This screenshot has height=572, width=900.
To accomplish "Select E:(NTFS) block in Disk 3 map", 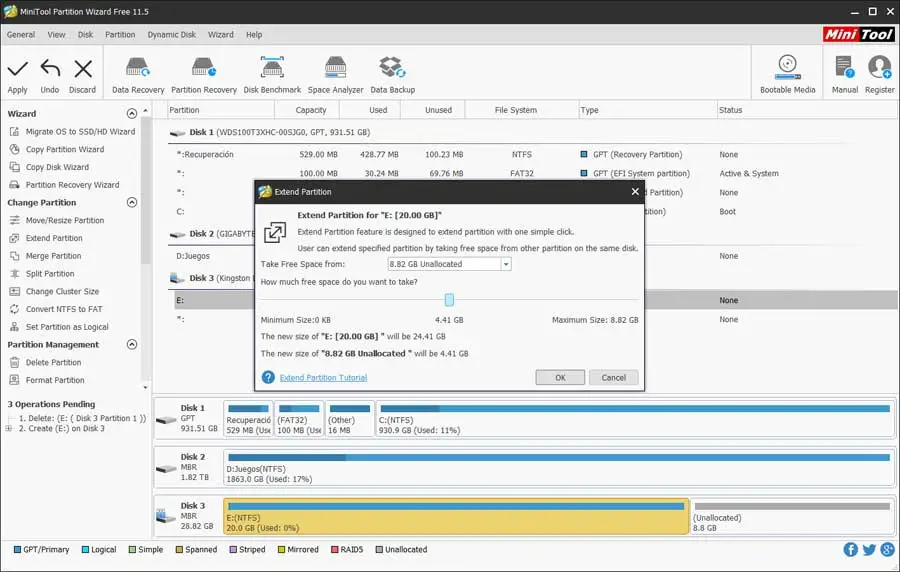I will (456, 516).
